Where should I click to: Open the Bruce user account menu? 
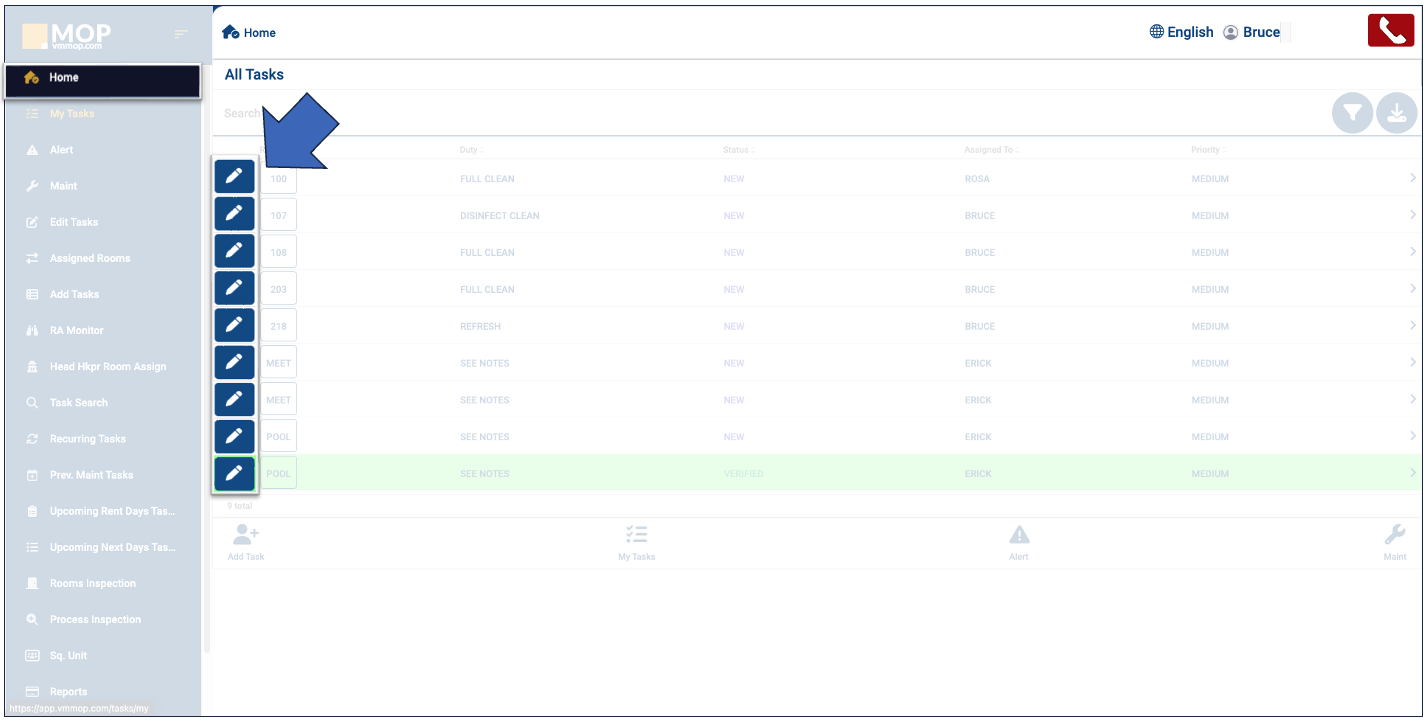click(1252, 32)
